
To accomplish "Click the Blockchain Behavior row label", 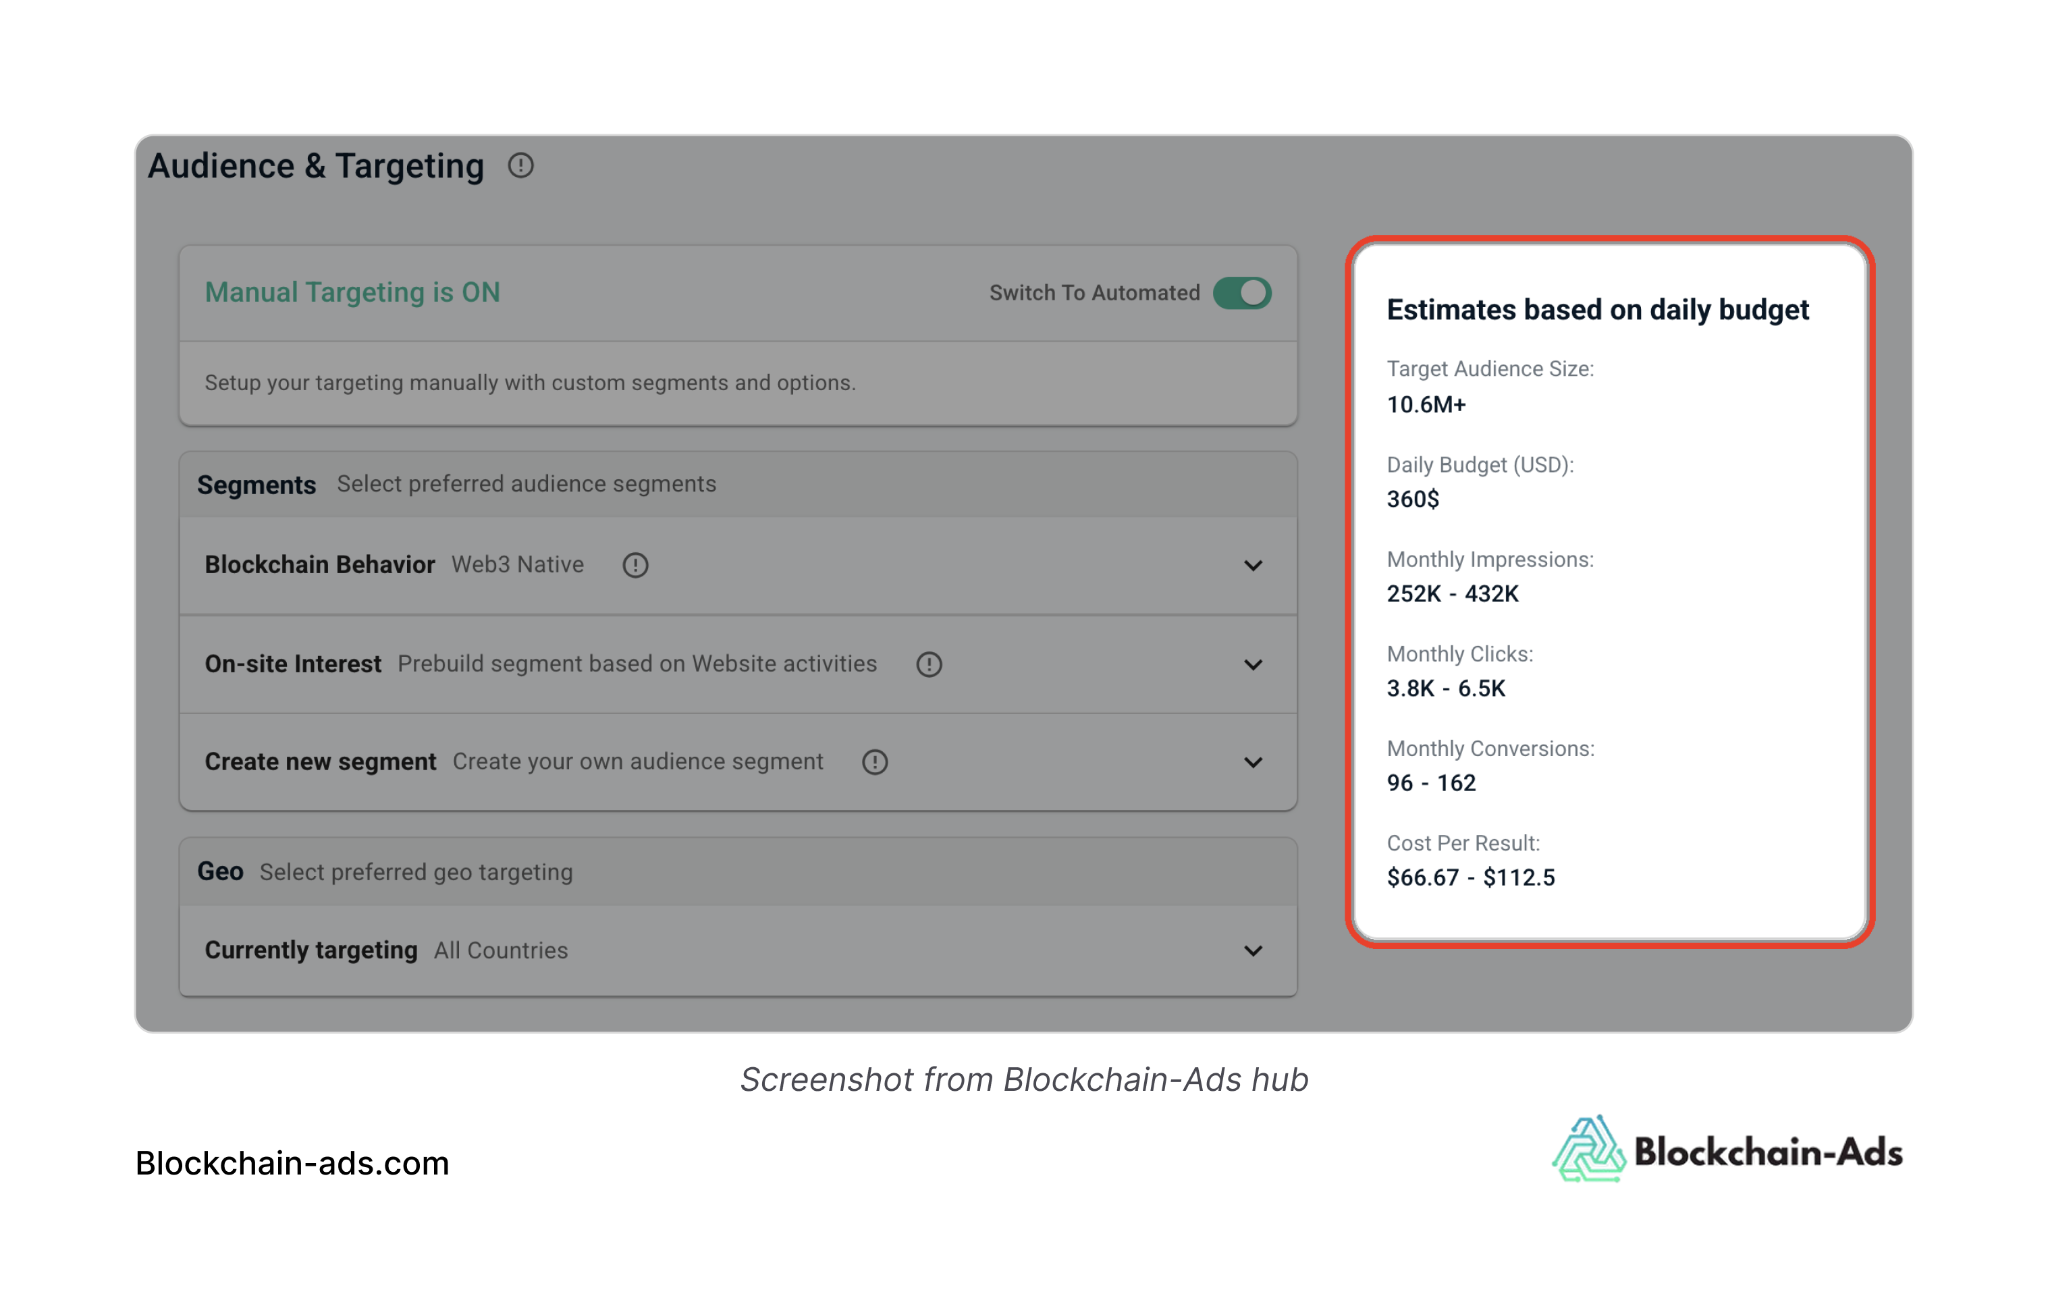I will [320, 565].
